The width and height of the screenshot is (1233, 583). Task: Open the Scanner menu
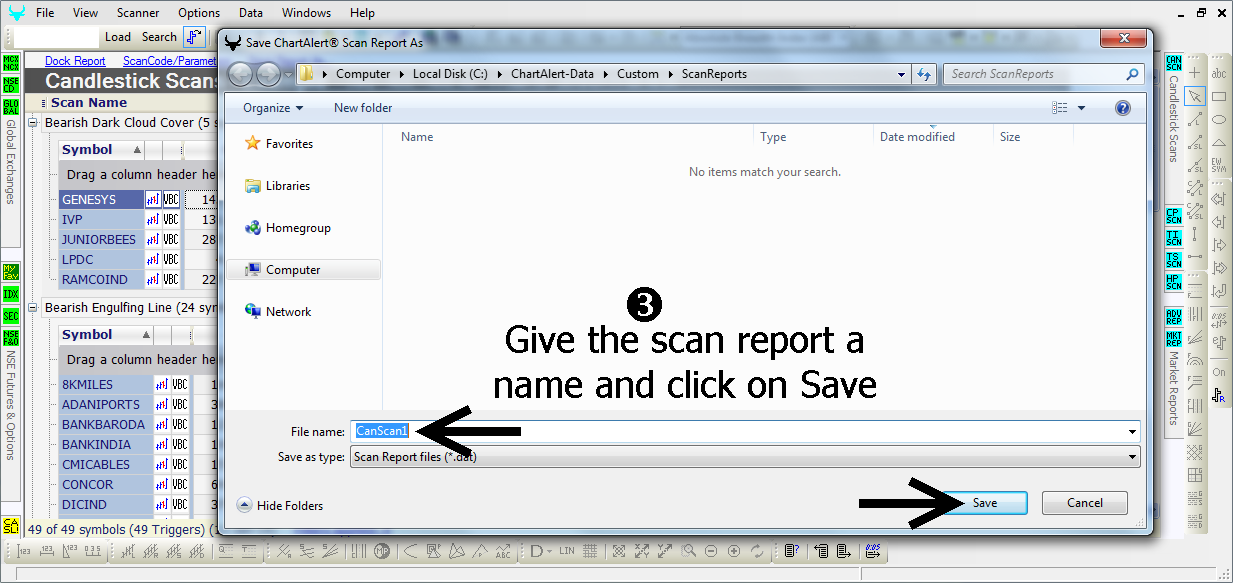pos(138,13)
